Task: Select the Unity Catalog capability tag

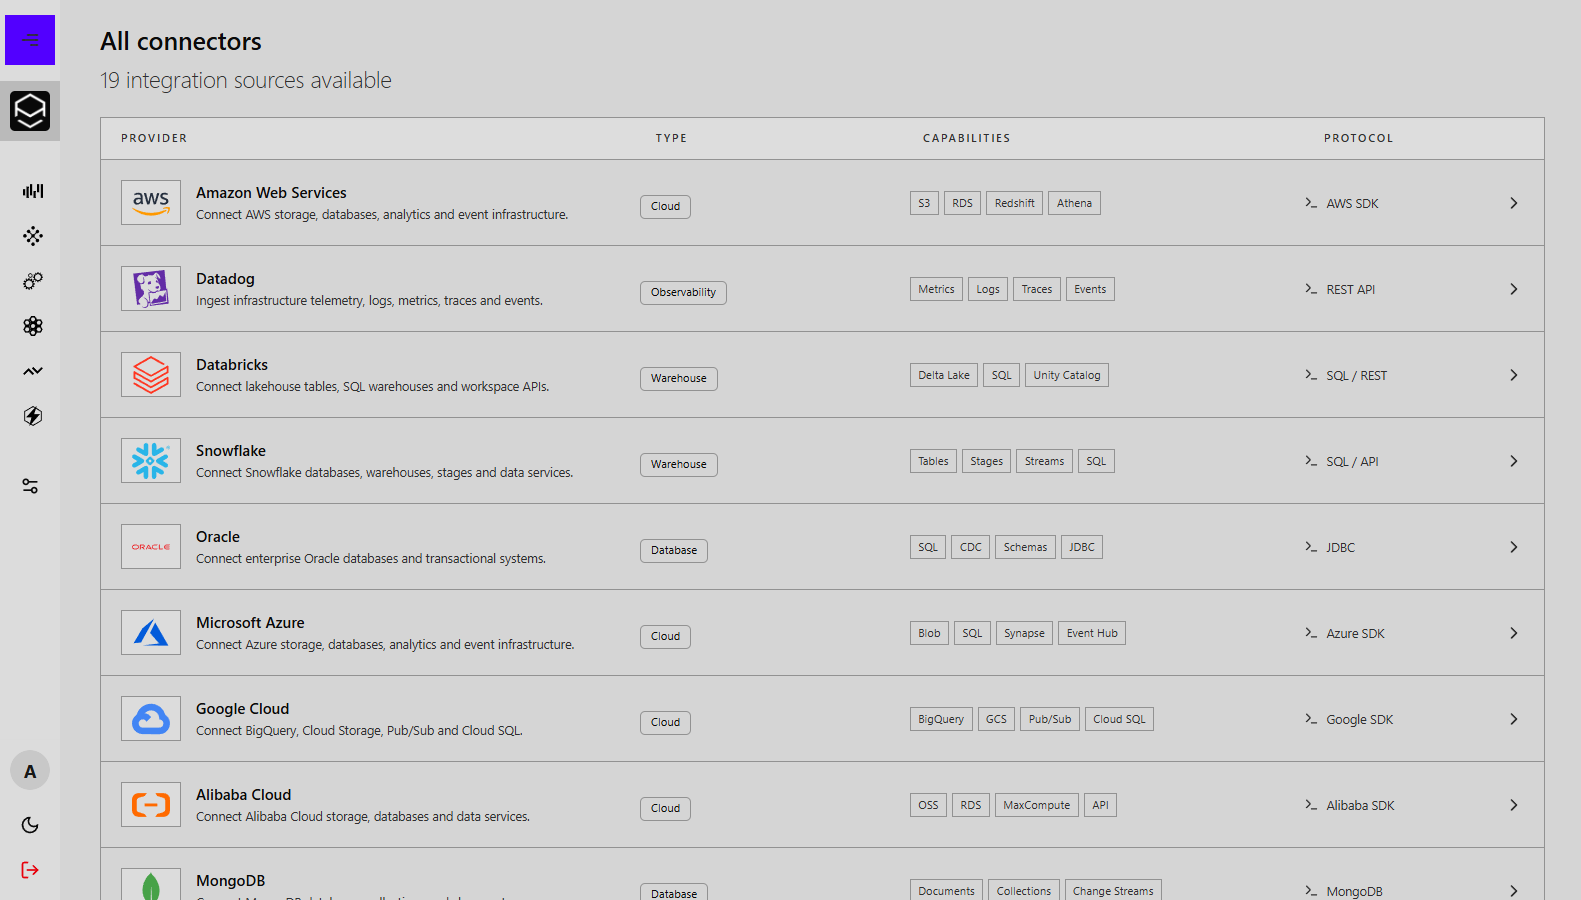Action: click(1067, 375)
